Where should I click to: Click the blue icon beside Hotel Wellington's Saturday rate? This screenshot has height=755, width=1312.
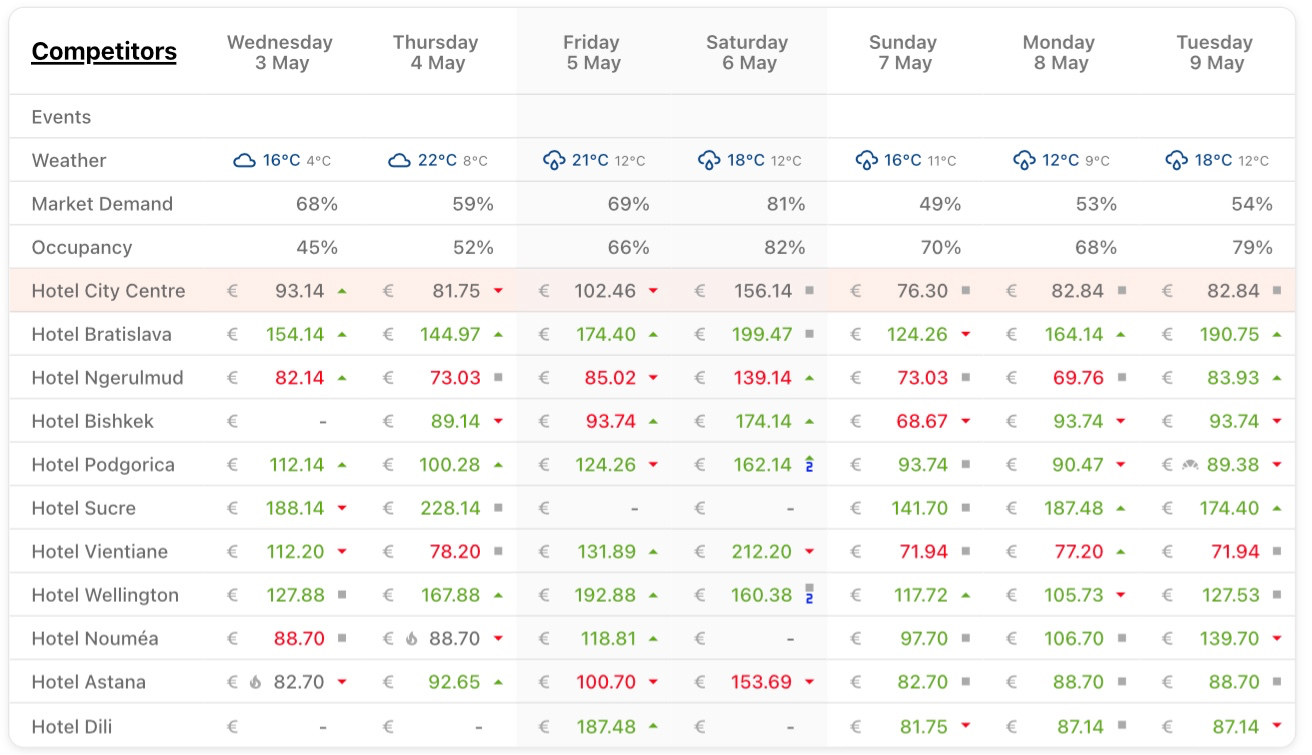(809, 595)
